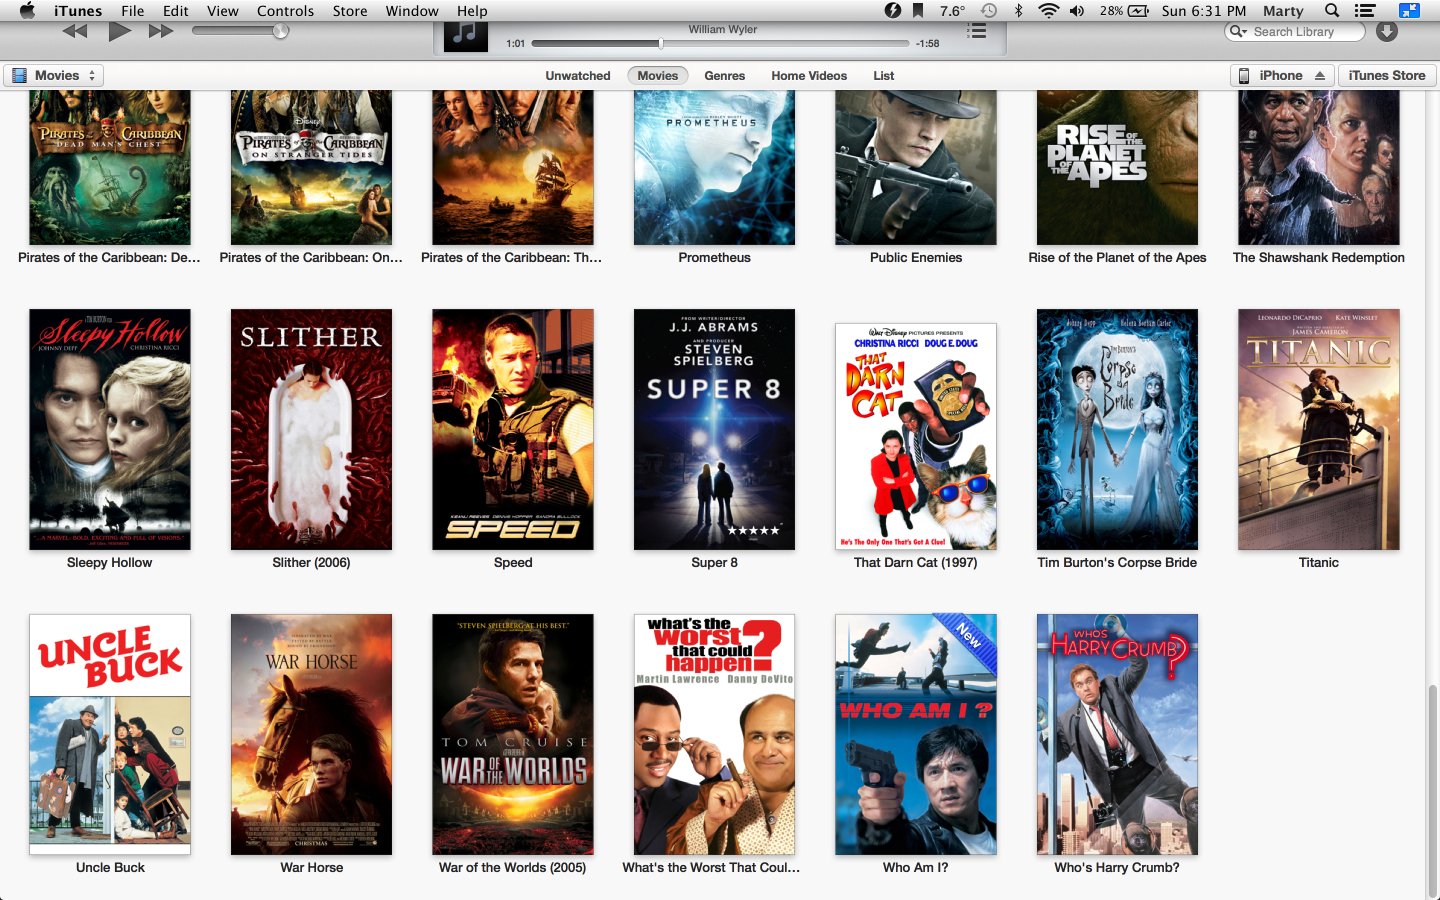This screenshot has height=900, width=1440.
Task: Select Tim Burton's Corpse Bride poster
Action: pyautogui.click(x=1117, y=429)
